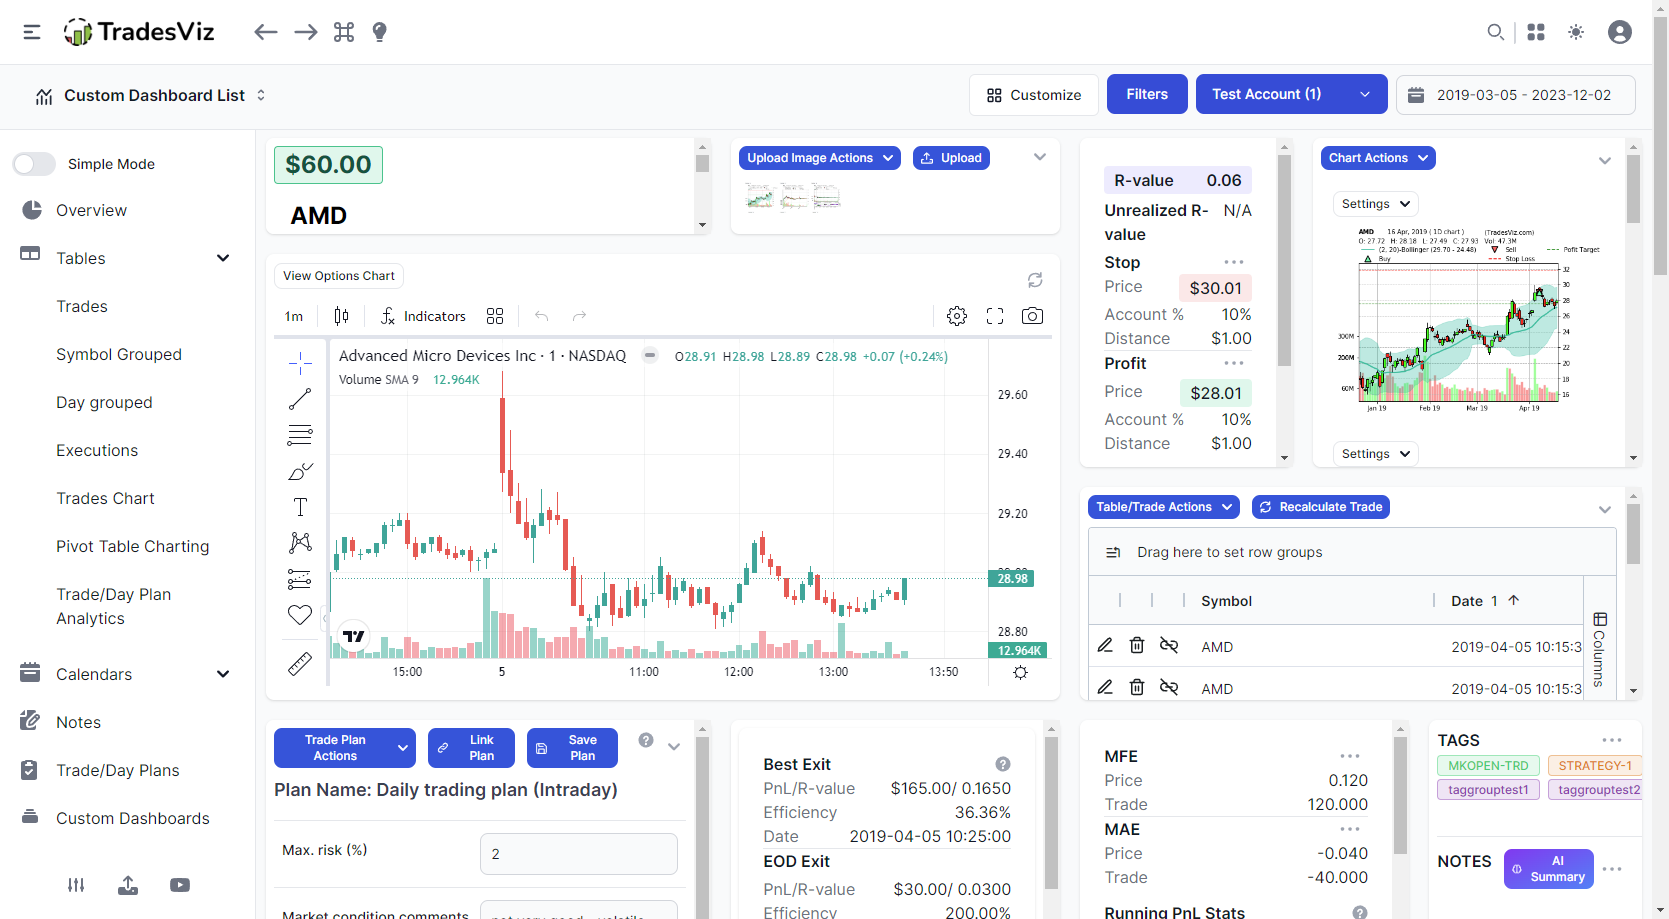Open the Test Account (1) dropdown
Screen dimensions: 1669x919
1292,94
